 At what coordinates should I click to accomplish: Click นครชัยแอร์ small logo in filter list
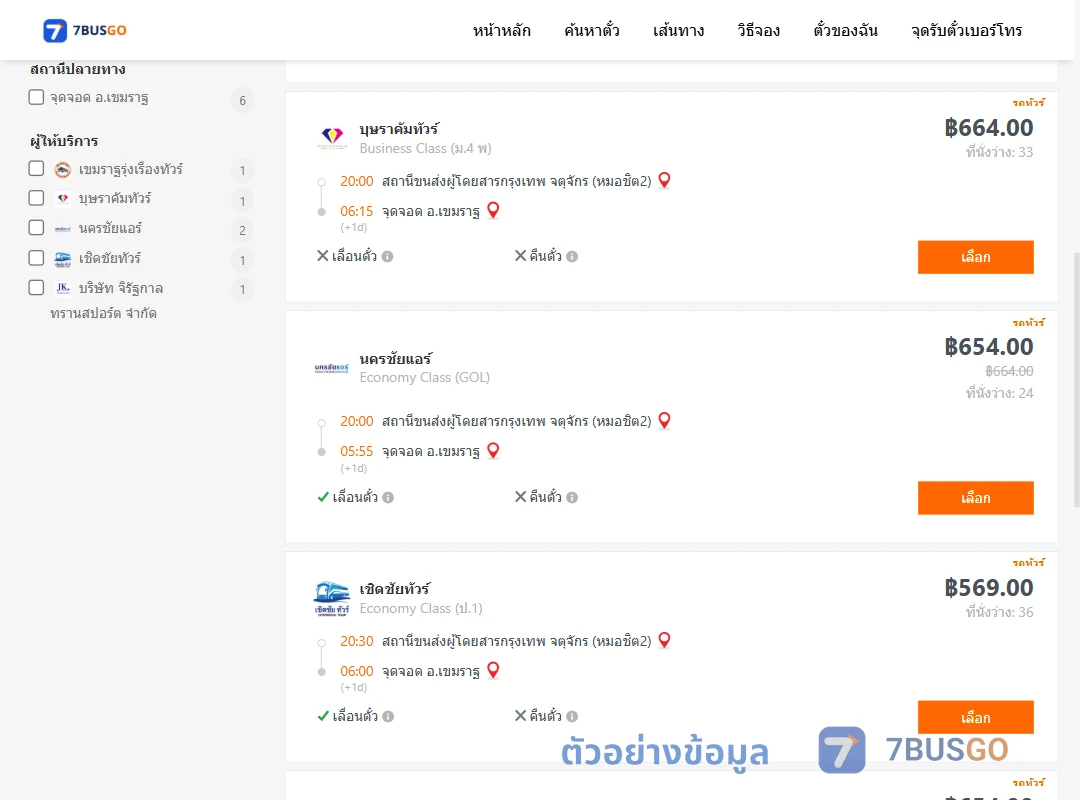click(63, 229)
